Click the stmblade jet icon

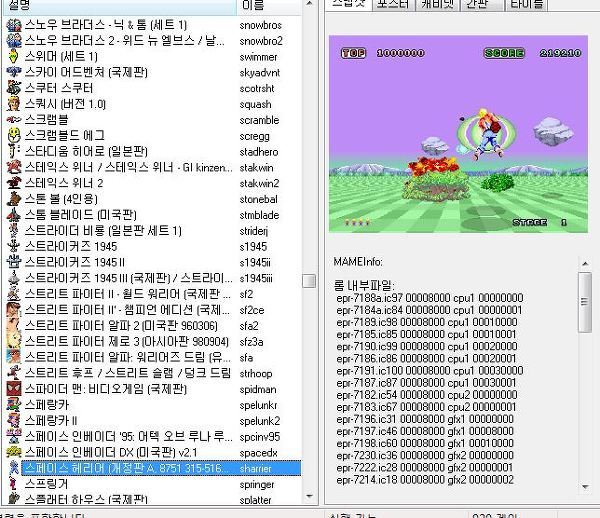(14, 215)
